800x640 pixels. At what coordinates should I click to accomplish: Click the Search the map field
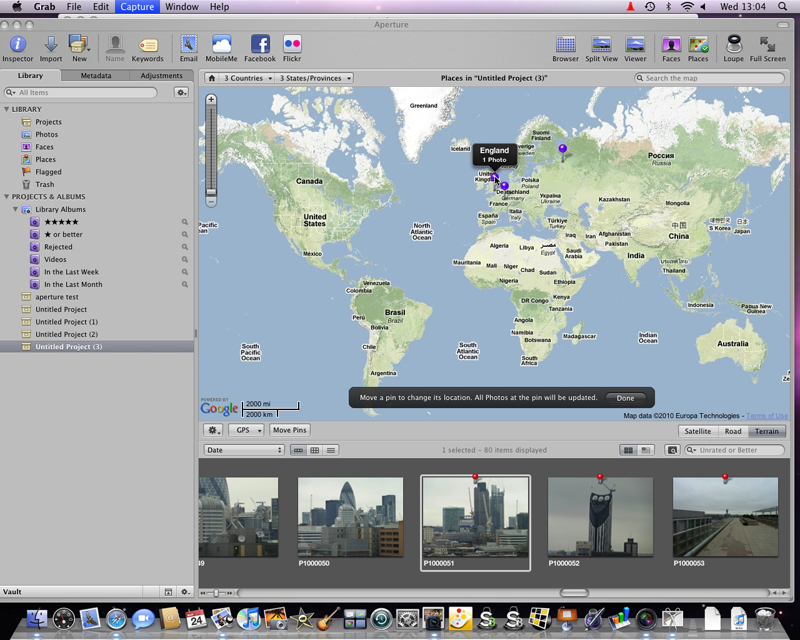coord(709,78)
